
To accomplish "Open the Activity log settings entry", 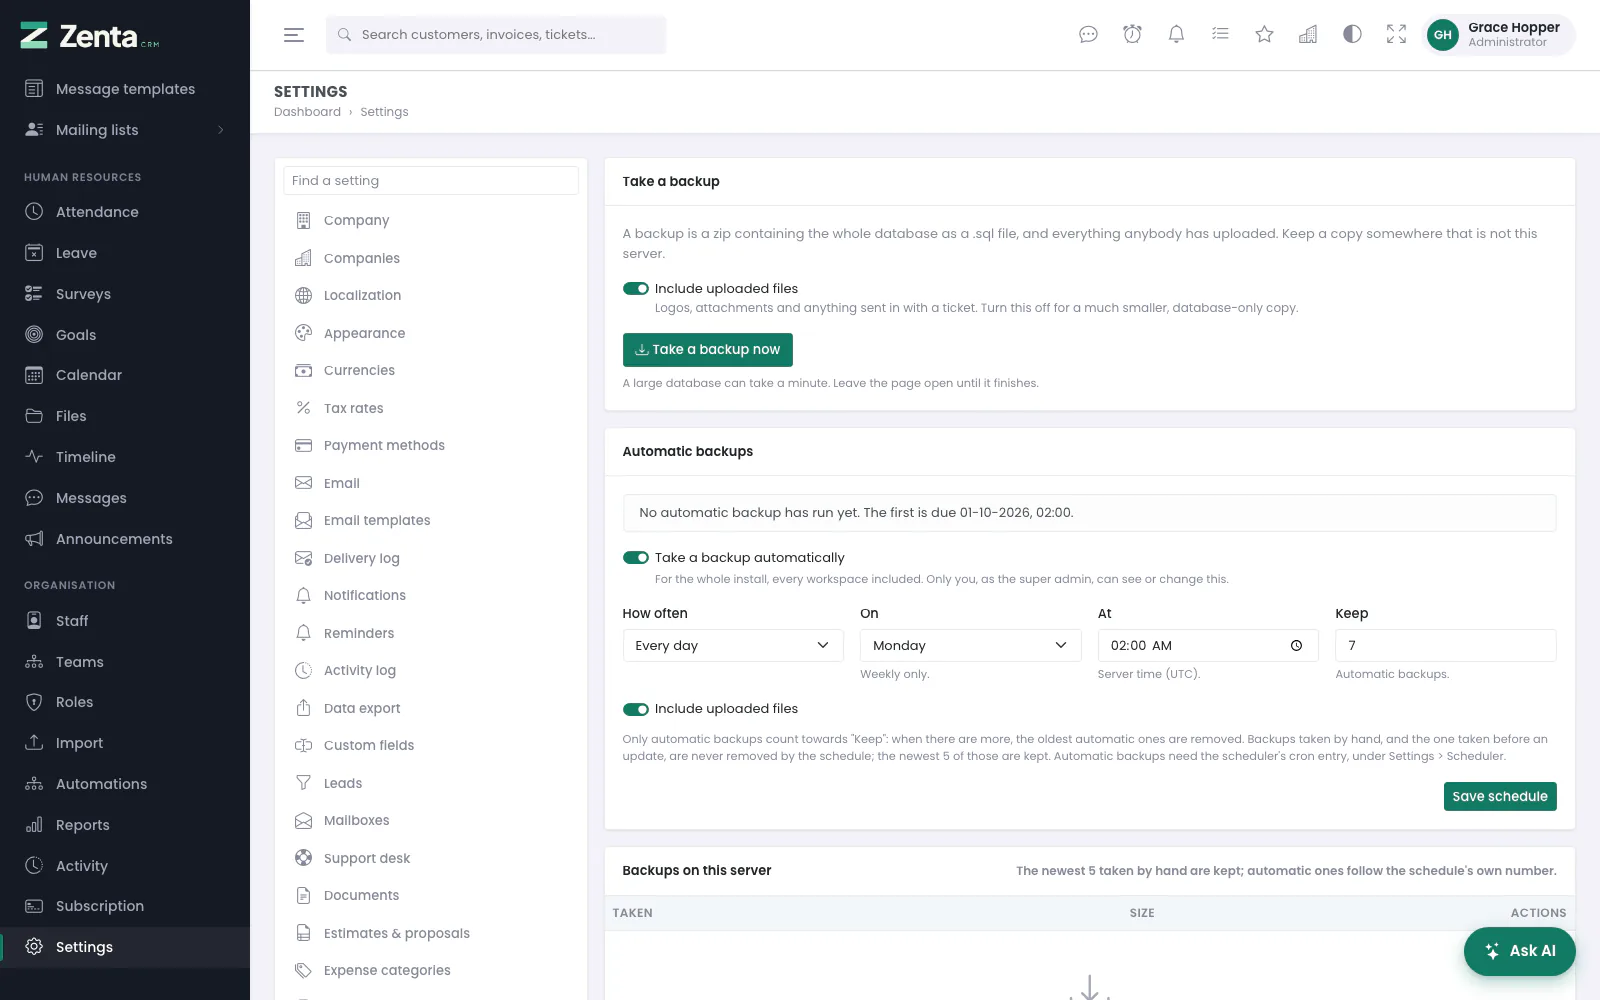I will point(431,671).
